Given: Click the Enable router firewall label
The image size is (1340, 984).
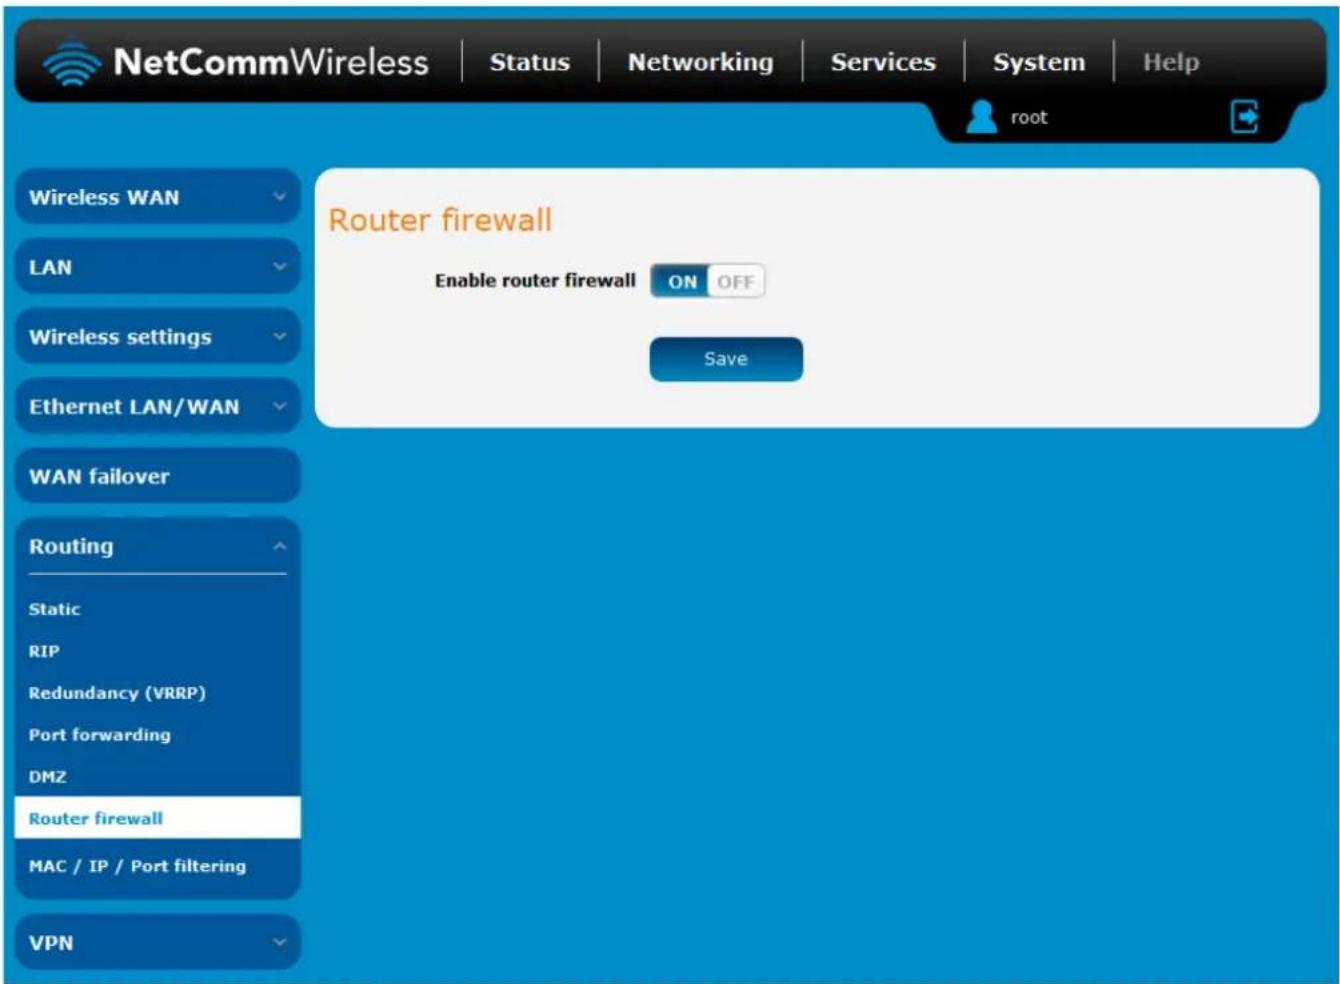Looking at the screenshot, I should pyautogui.click(x=535, y=281).
